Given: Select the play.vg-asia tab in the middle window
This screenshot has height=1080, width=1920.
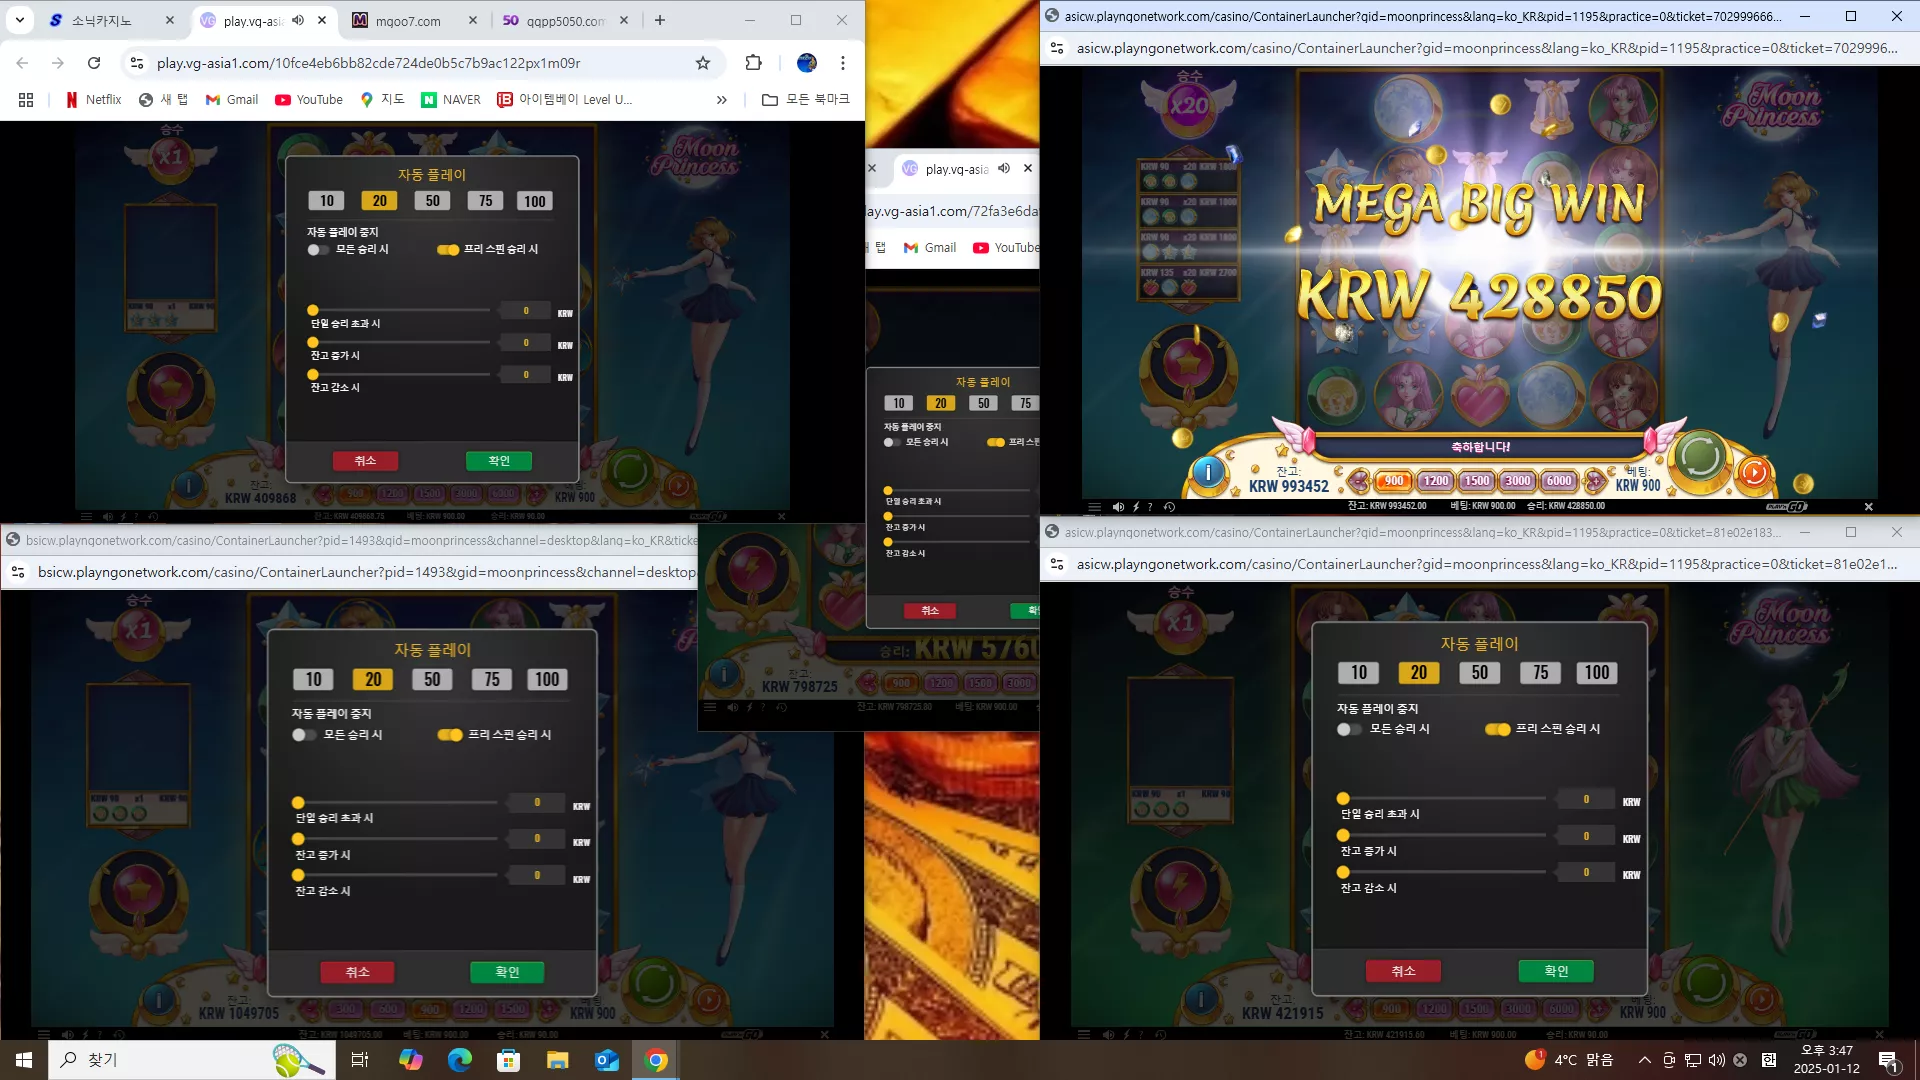Looking at the screenshot, I should click(967, 169).
